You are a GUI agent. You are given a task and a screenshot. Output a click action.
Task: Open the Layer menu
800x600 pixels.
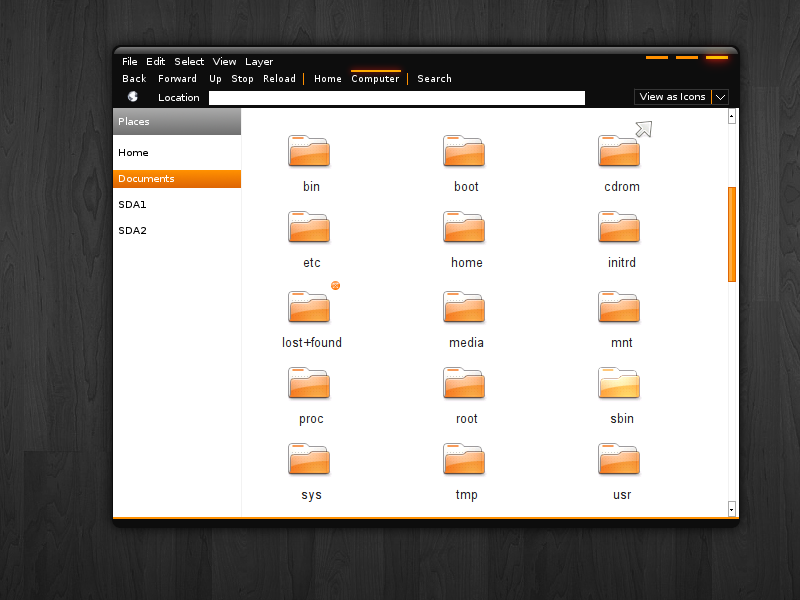(x=259, y=62)
